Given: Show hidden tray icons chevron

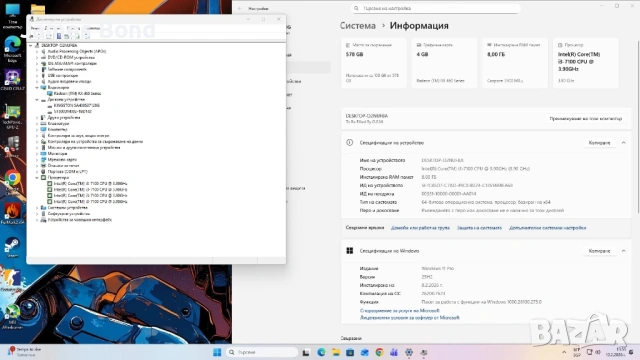Looking at the screenshot, I should coord(564,352).
